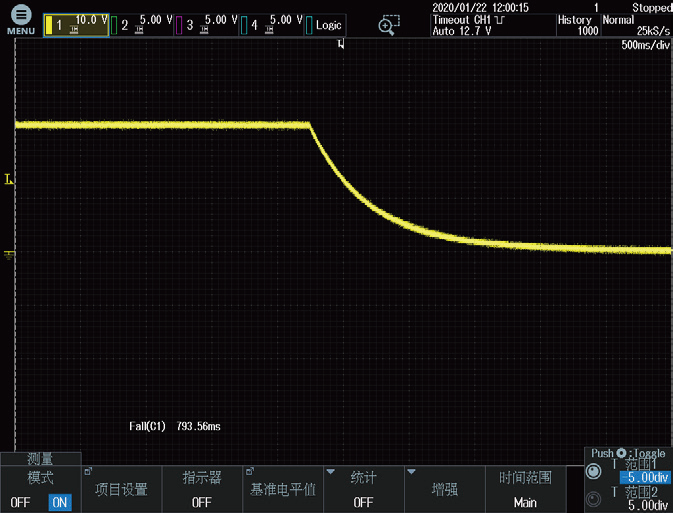Viewport: 673px width, 513px height.
Task: Expand the 增强 enhanced menu
Action: [x=444, y=489]
